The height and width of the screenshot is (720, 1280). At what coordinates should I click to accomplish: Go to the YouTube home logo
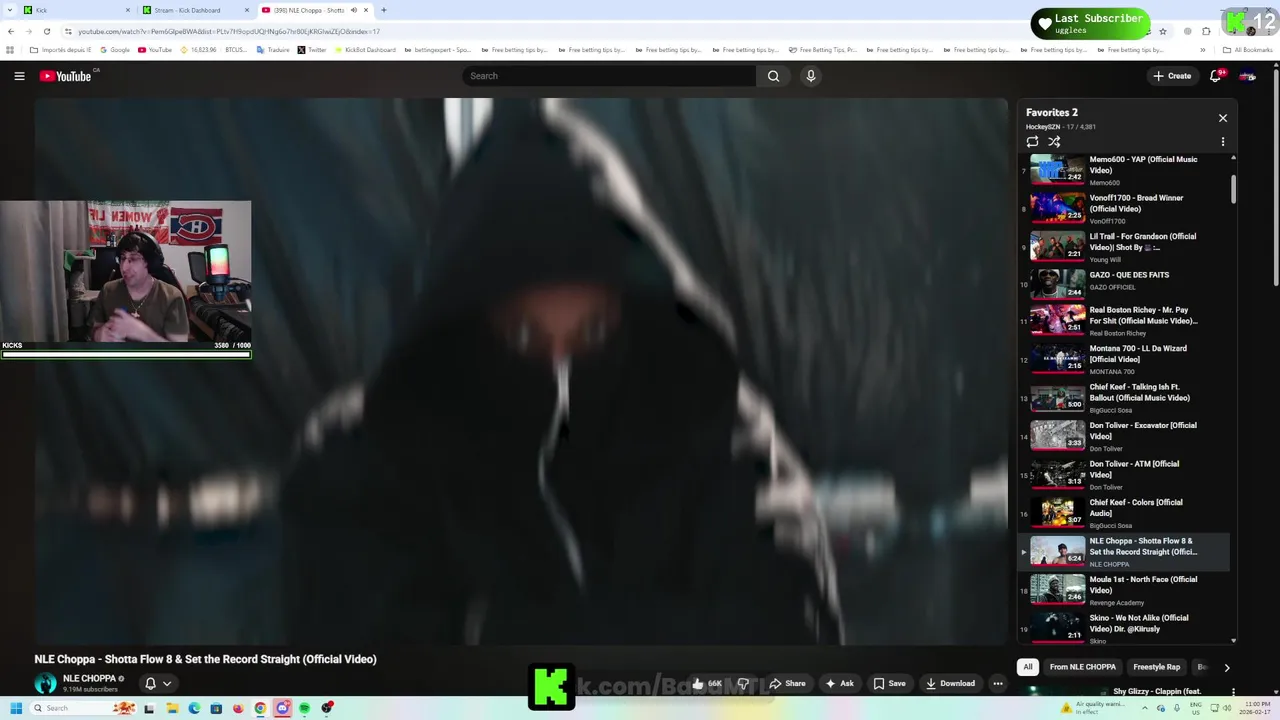(66, 76)
